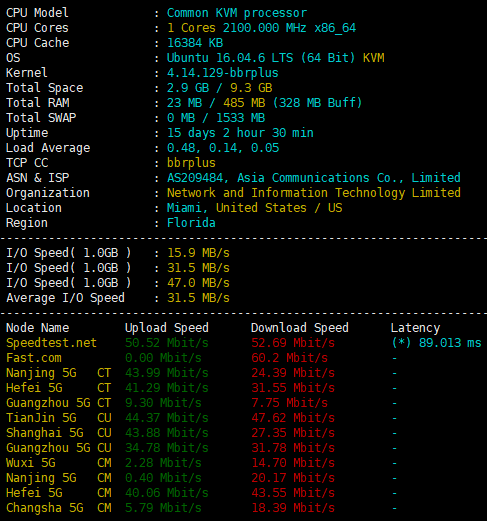Select the 'Nanjing 5G CT' node row name
Image resolution: width=487 pixels, height=521 pixels.
tap(59, 373)
